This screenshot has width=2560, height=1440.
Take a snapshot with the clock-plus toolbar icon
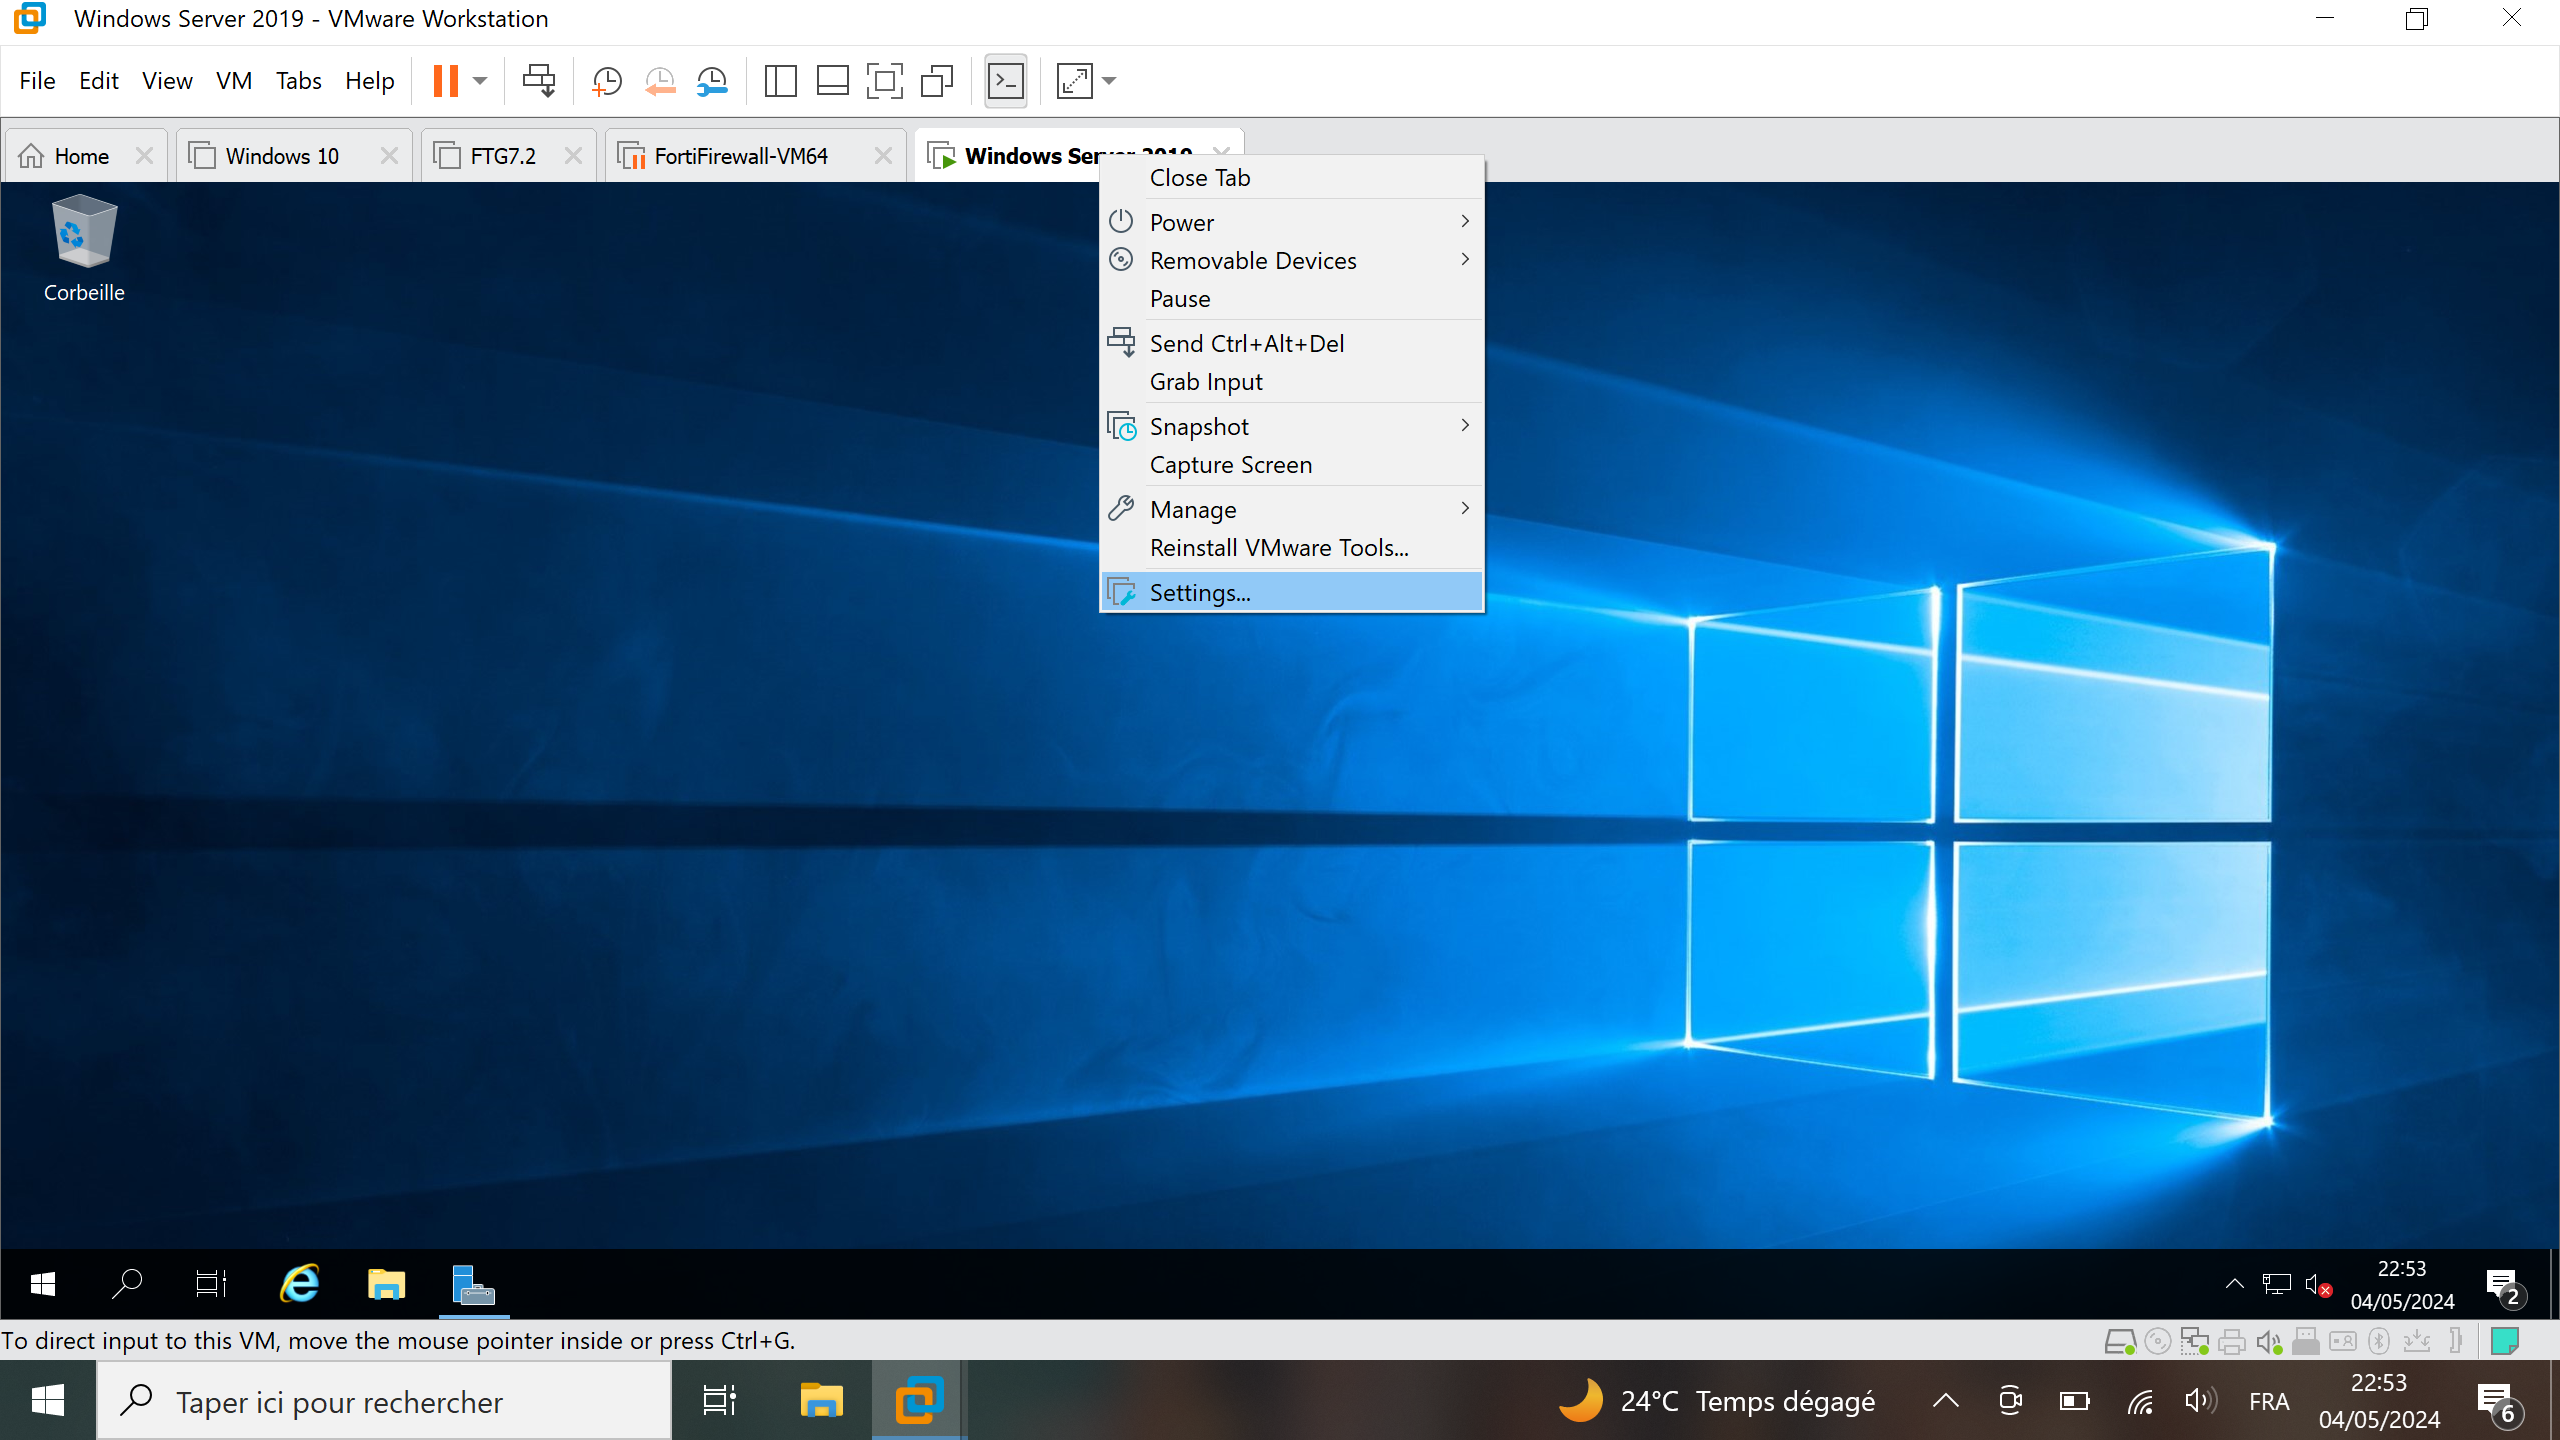pos(607,81)
